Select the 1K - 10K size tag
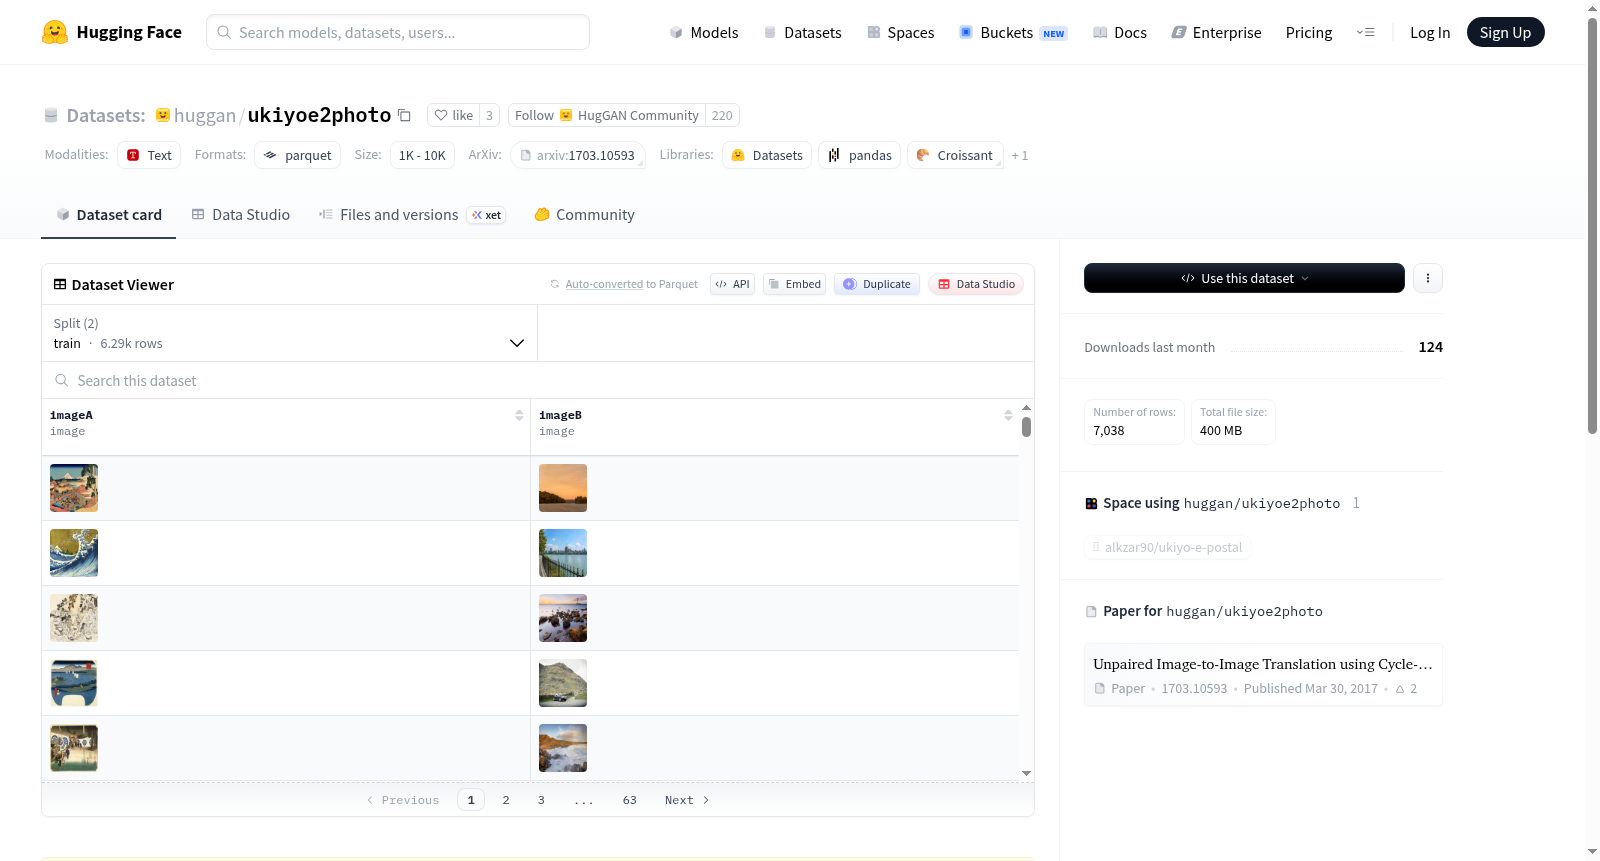This screenshot has width=1600, height=861. coord(422,155)
